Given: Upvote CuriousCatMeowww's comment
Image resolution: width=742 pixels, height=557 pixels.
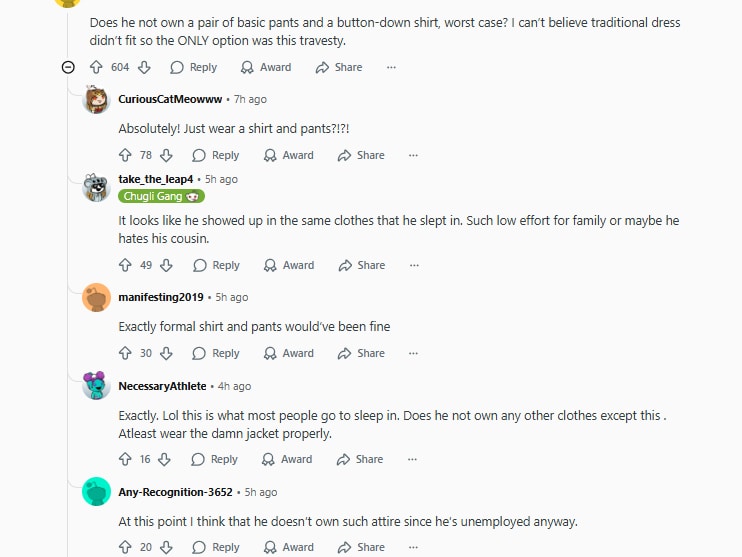Looking at the screenshot, I should (x=126, y=155).
